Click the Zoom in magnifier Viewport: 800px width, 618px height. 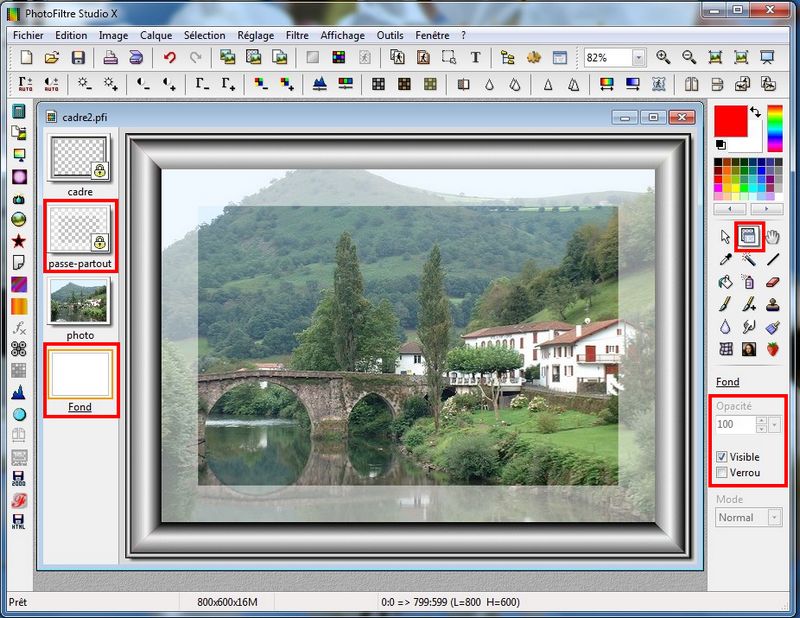tap(663, 57)
